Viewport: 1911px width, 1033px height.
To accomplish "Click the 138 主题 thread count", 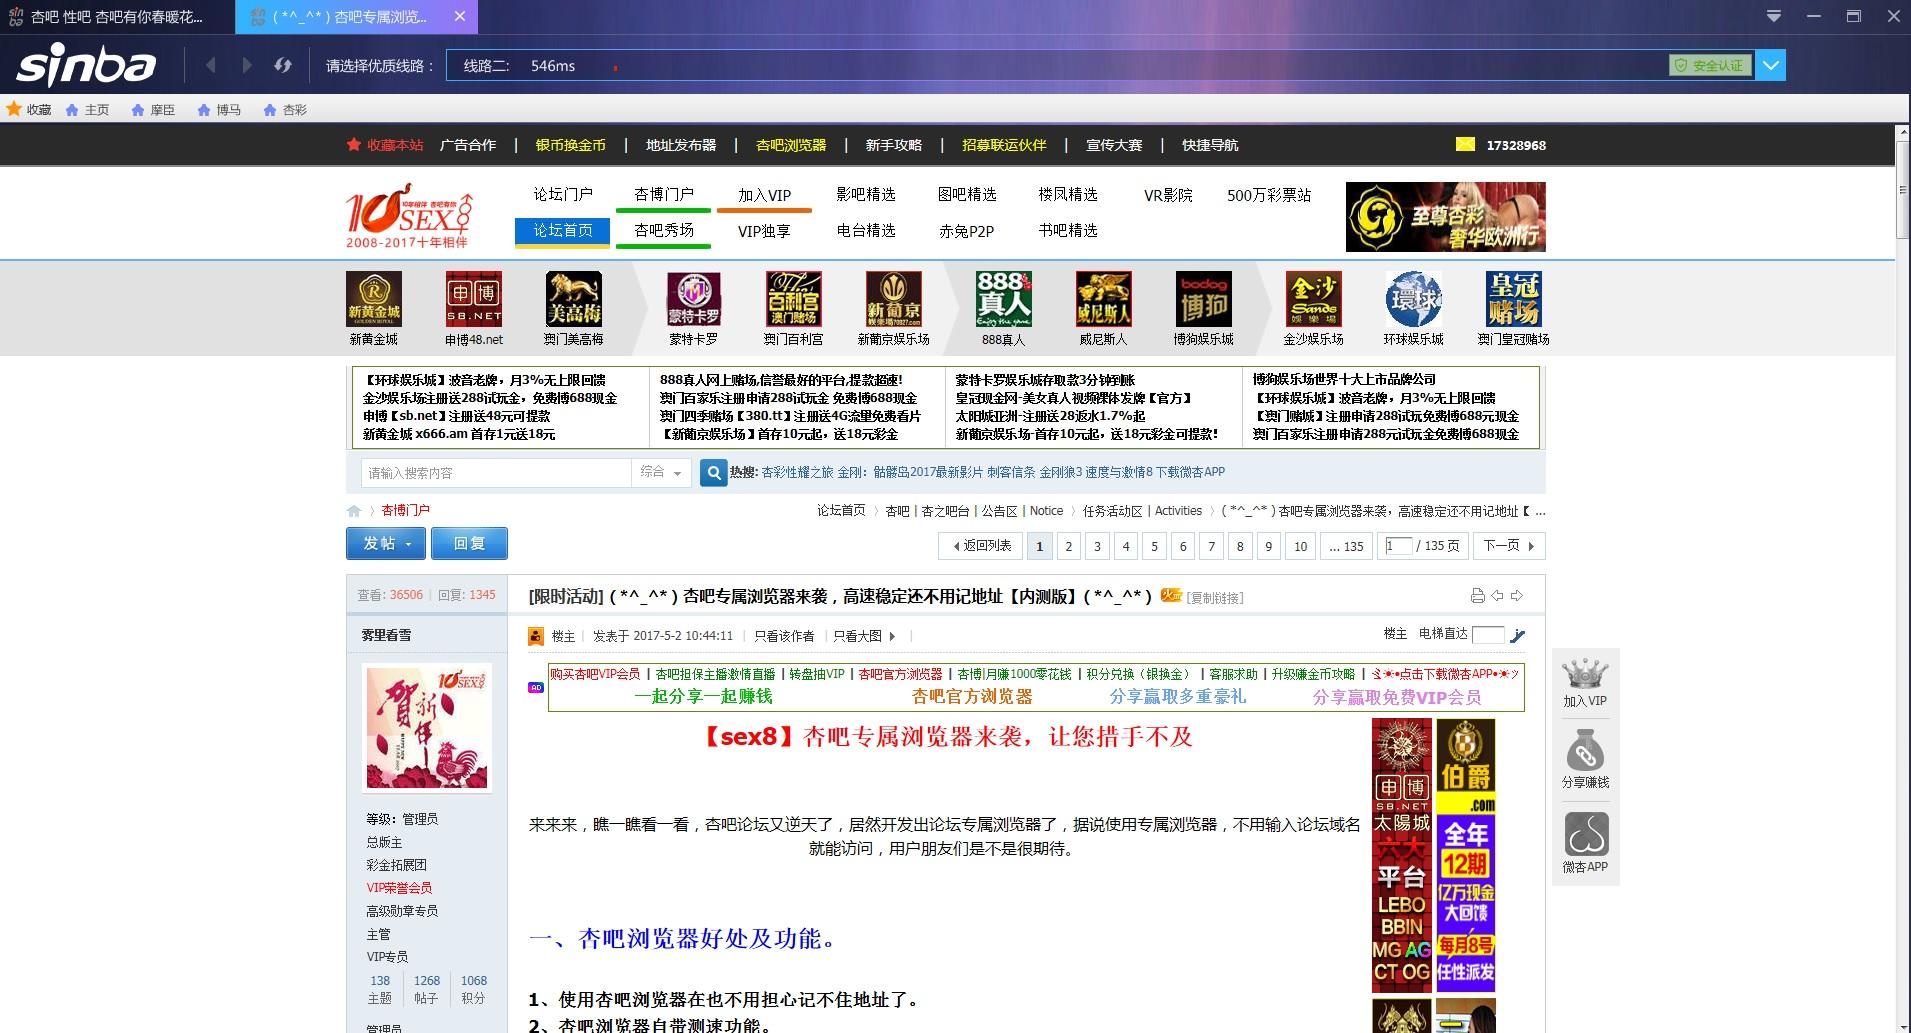I will (x=380, y=989).
